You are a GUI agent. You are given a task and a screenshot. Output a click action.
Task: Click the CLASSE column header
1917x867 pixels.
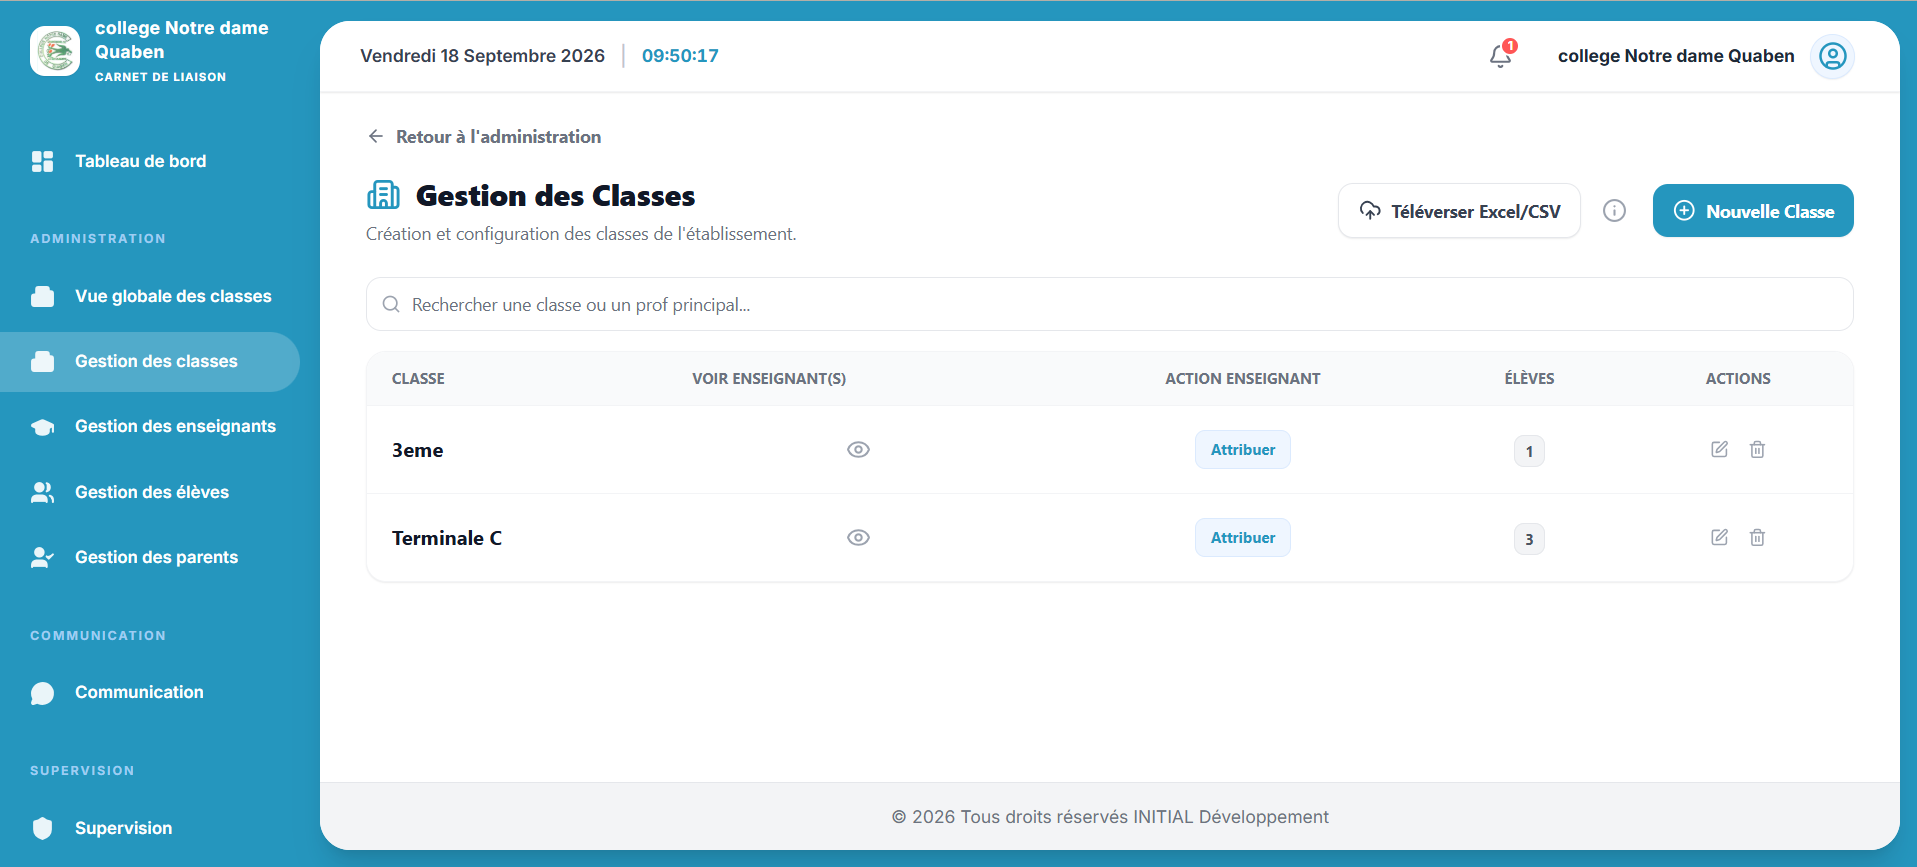[x=418, y=378]
